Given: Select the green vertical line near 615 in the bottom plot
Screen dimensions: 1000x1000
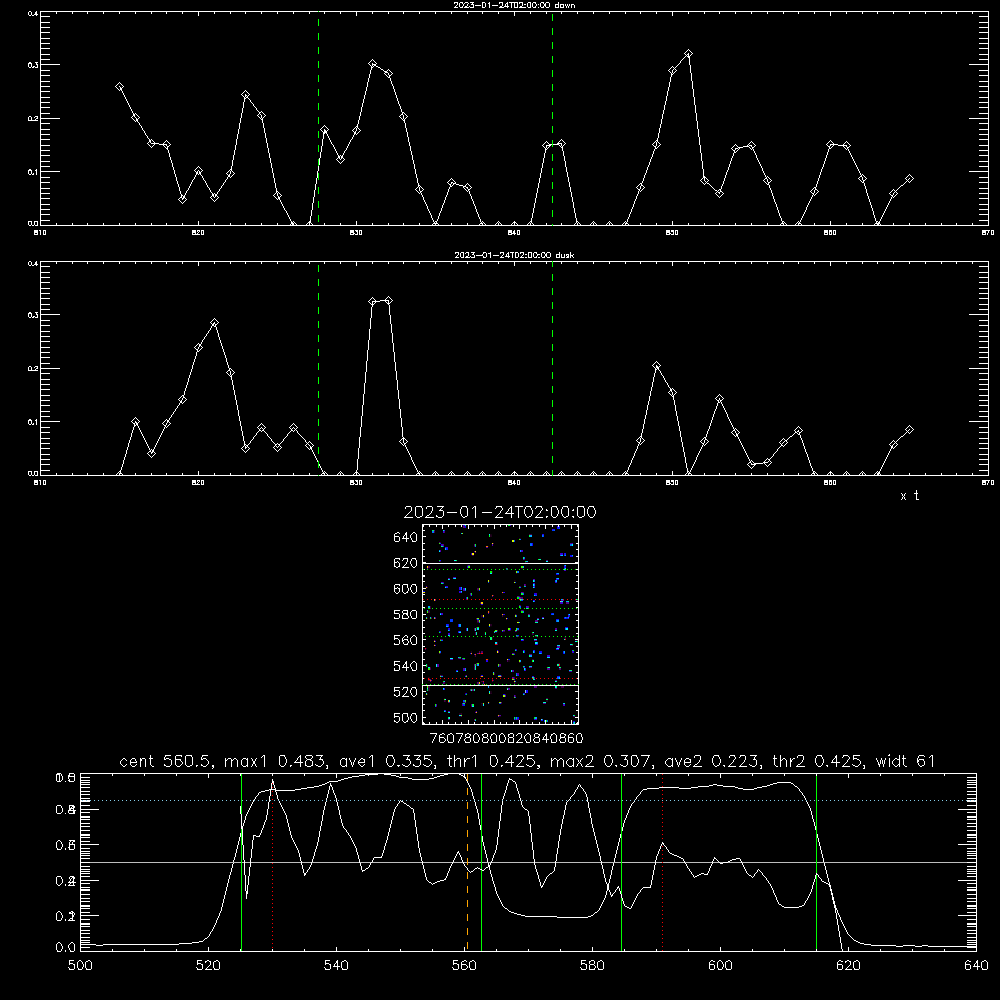Looking at the screenshot, I should click(x=816, y=862).
